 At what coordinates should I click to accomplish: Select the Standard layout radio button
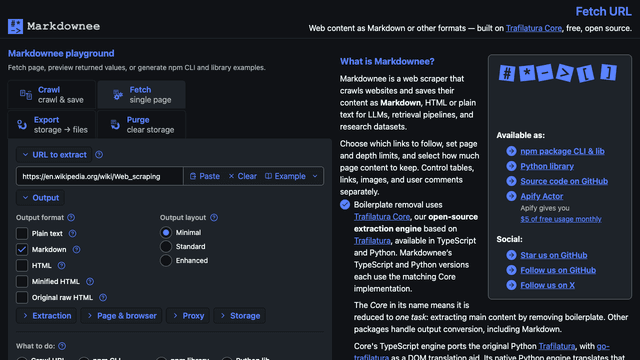166,247
